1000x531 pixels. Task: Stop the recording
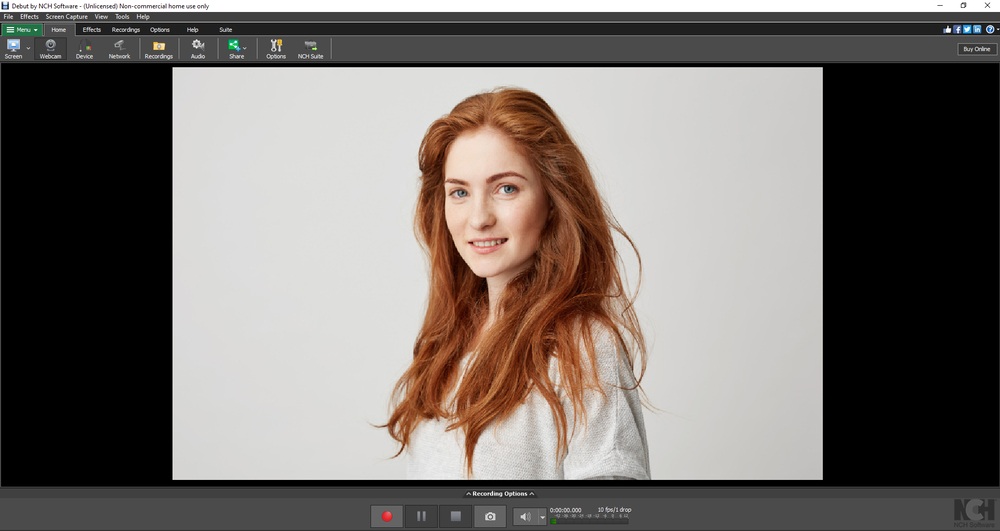(x=455, y=516)
